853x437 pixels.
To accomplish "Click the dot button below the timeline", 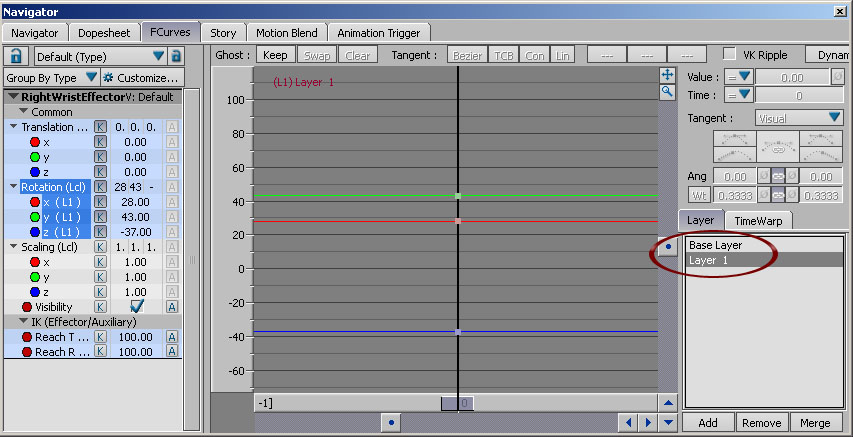I will [391, 422].
